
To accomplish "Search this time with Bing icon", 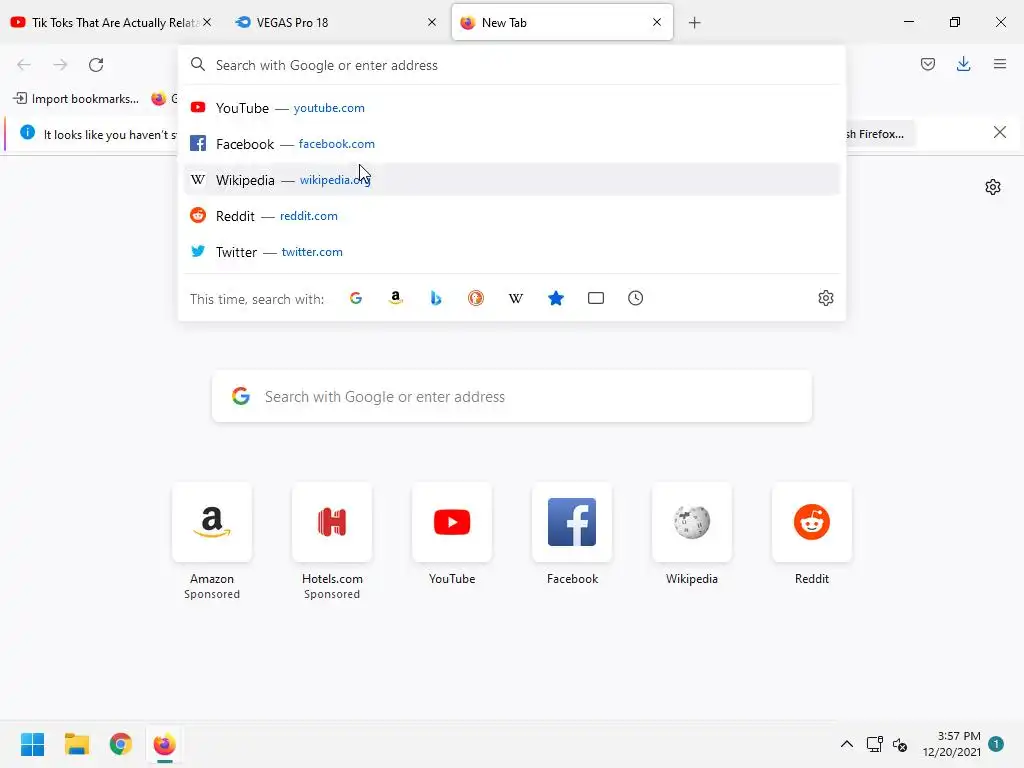I will [436, 298].
